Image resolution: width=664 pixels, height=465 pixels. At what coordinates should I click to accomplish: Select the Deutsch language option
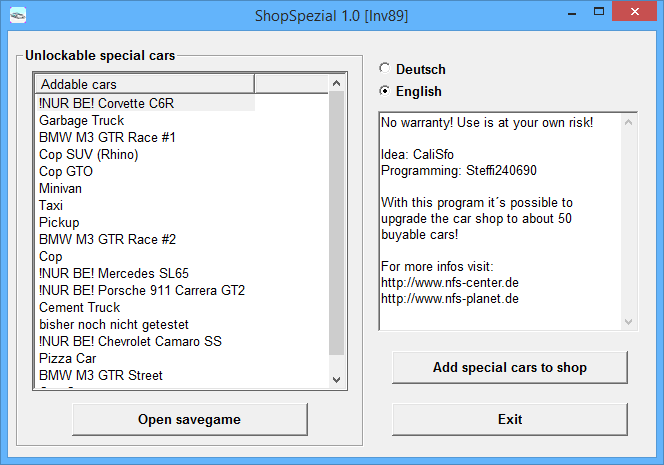click(385, 69)
